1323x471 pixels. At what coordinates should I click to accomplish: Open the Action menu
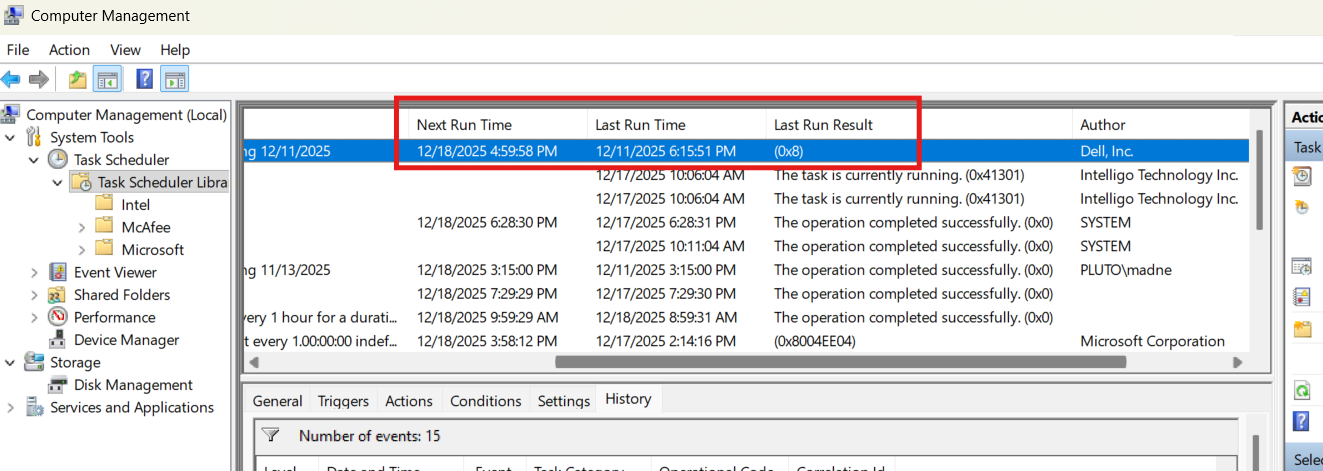pos(69,50)
